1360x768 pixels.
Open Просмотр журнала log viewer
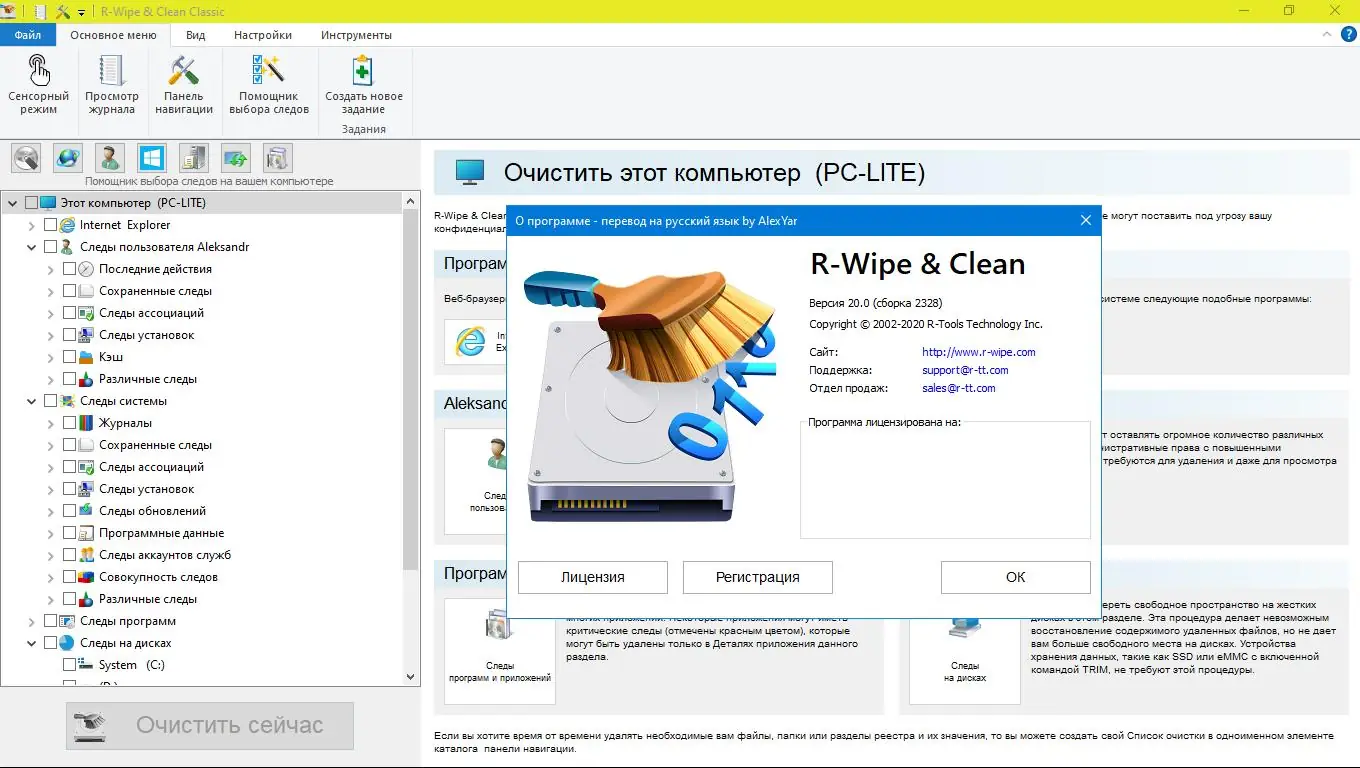coord(112,85)
